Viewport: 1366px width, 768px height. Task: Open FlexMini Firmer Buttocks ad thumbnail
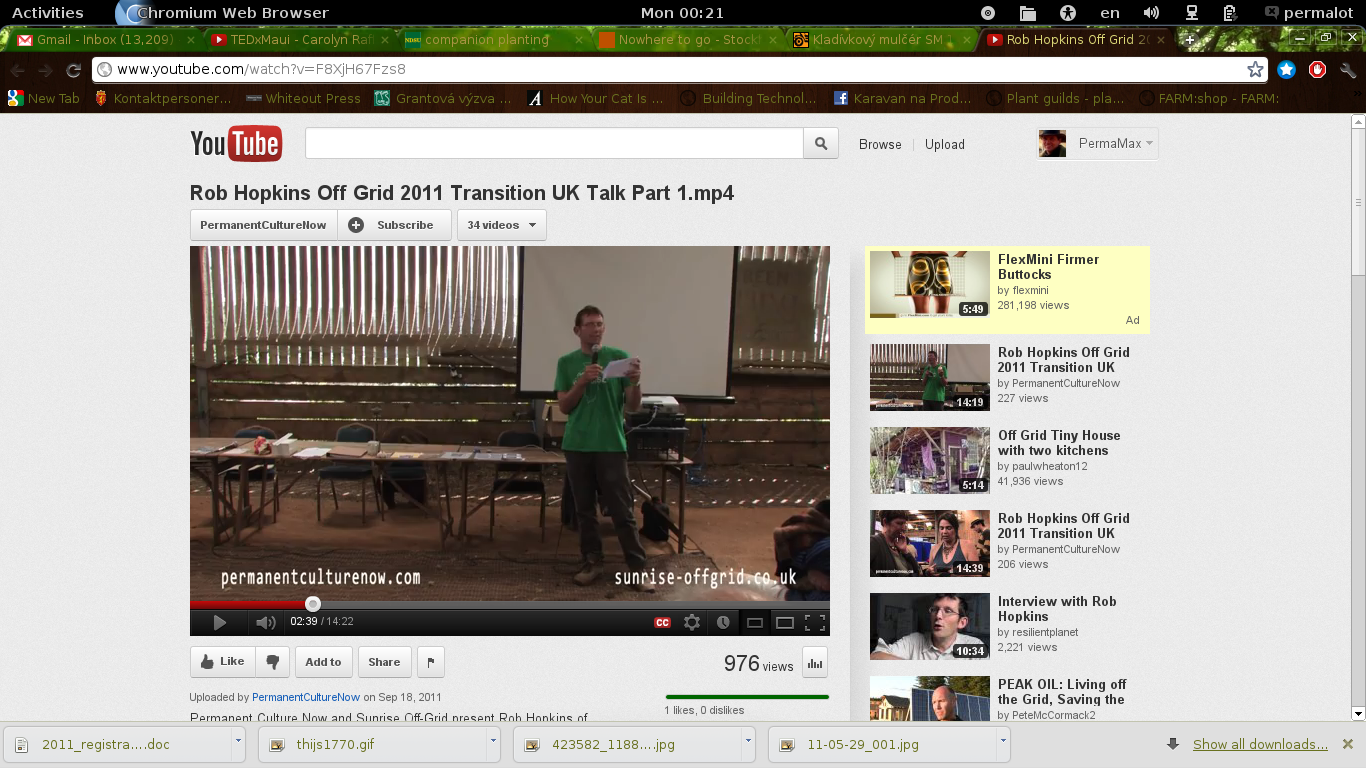tap(930, 284)
